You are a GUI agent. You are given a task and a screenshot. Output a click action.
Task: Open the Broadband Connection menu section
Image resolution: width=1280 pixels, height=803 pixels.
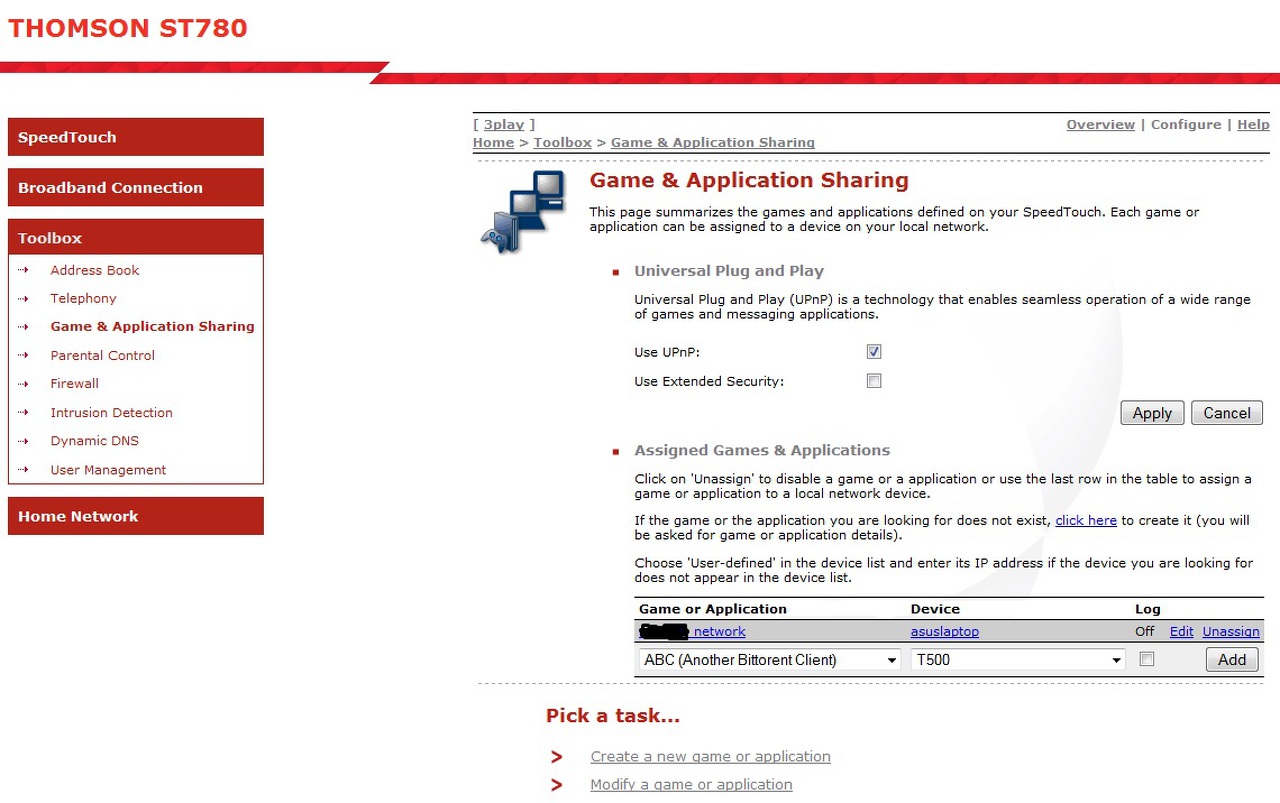tap(136, 187)
